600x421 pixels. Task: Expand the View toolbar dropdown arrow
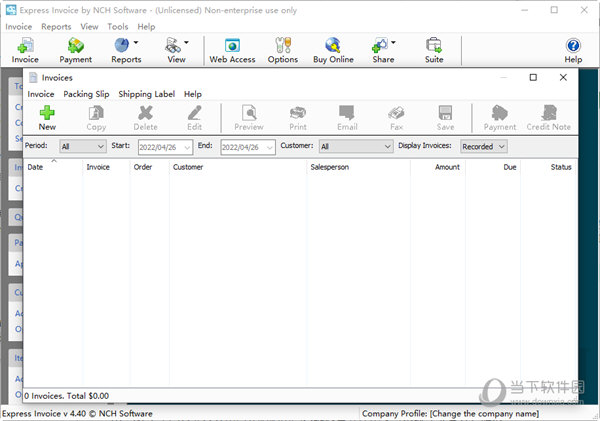[x=186, y=42]
